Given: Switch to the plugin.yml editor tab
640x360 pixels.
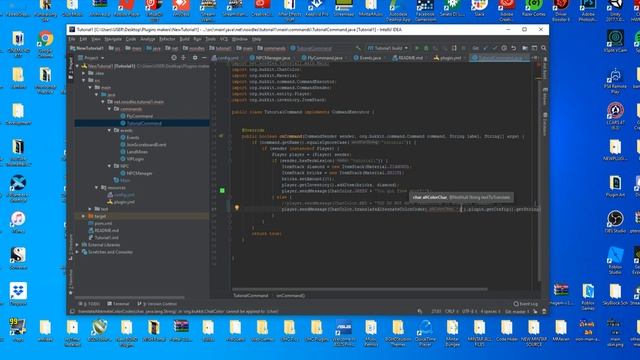Looking at the screenshot, I should pyautogui.click(x=447, y=58).
